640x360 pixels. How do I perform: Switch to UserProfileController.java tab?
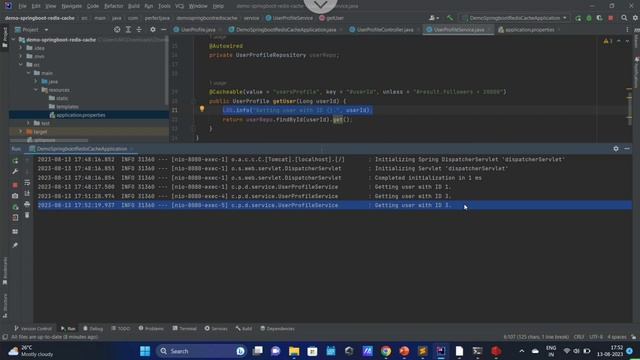tap(385, 30)
